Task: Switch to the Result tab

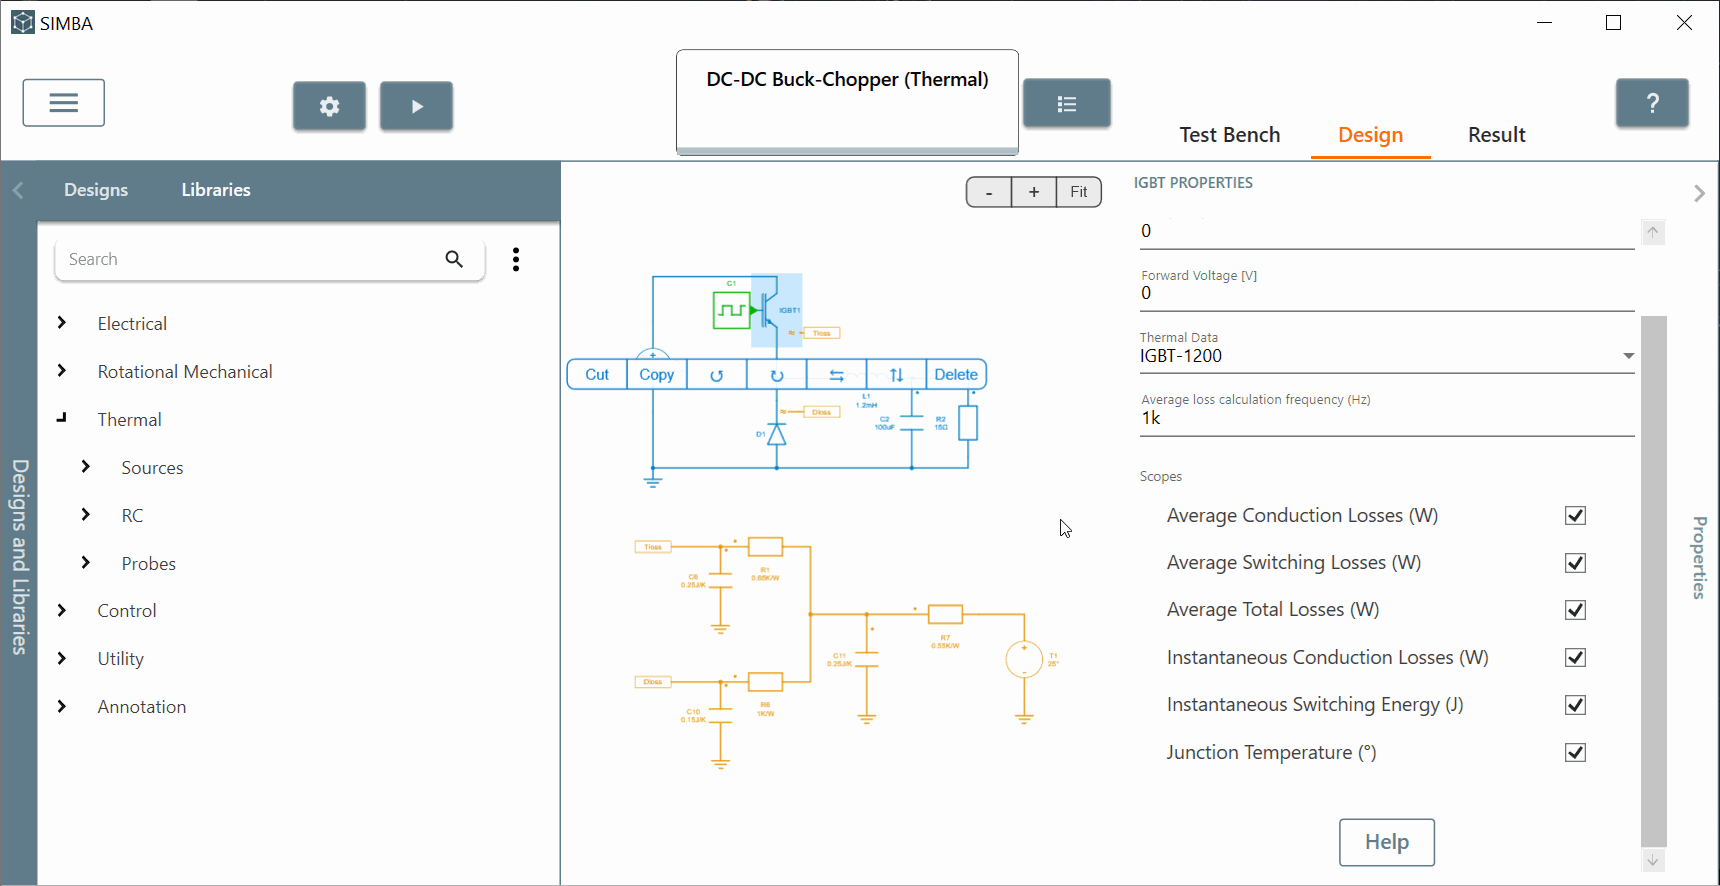Action: pyautogui.click(x=1496, y=135)
